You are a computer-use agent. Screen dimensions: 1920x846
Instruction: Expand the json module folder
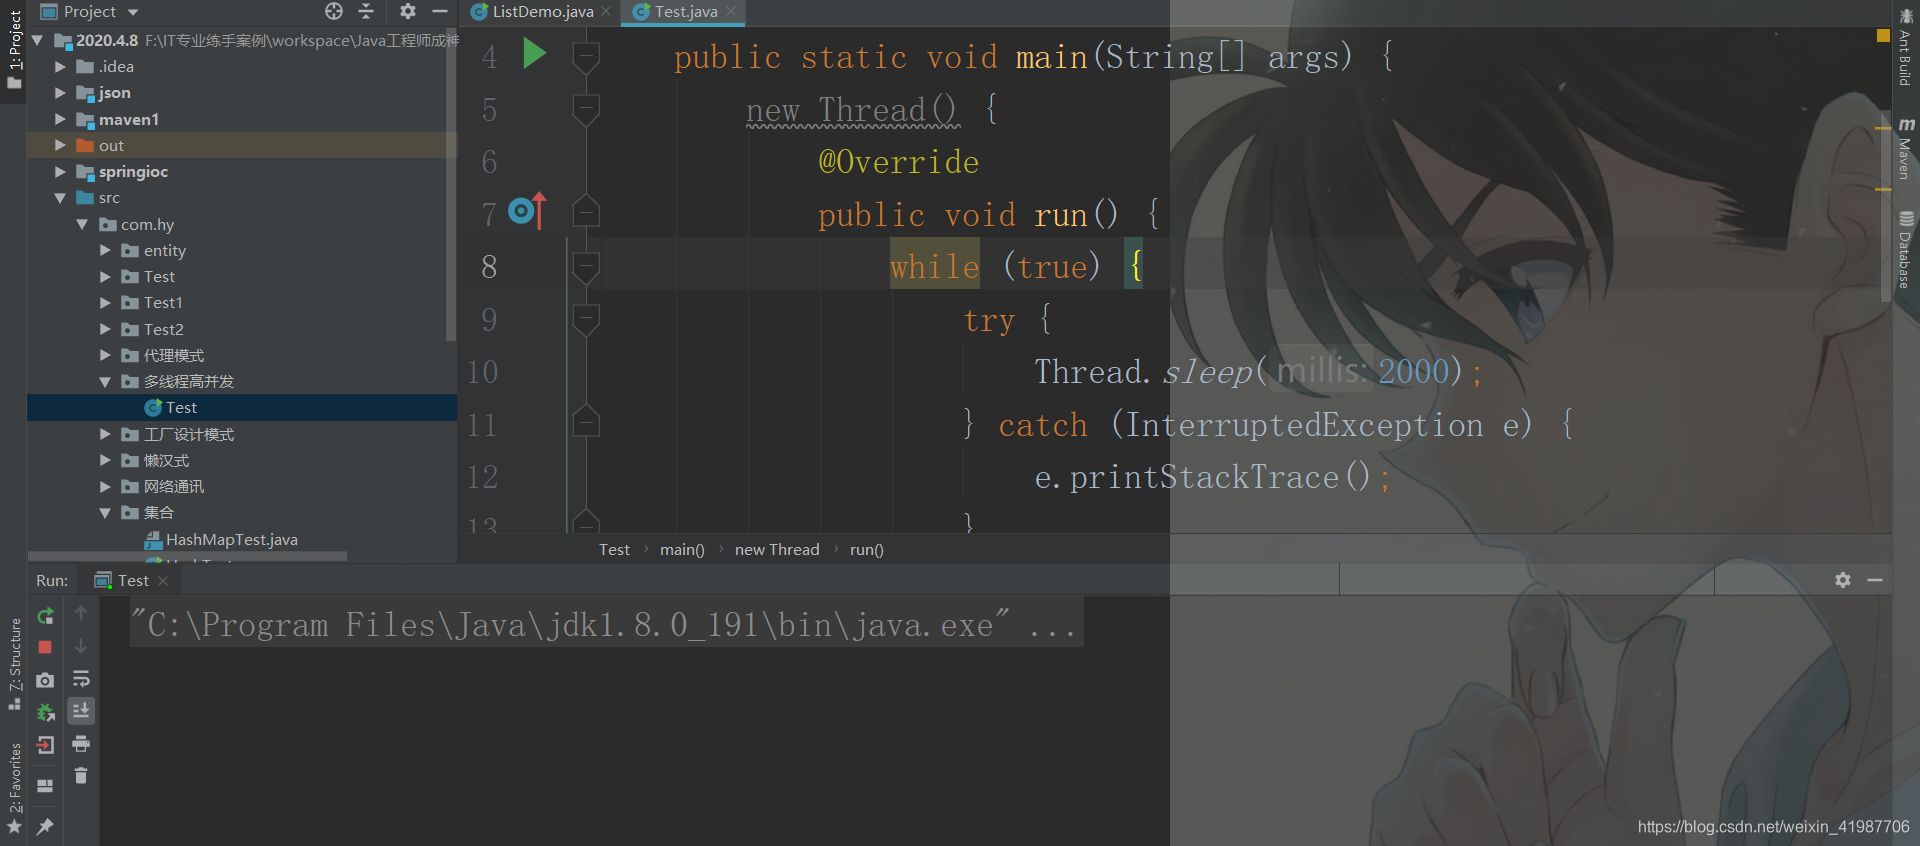tap(60, 93)
